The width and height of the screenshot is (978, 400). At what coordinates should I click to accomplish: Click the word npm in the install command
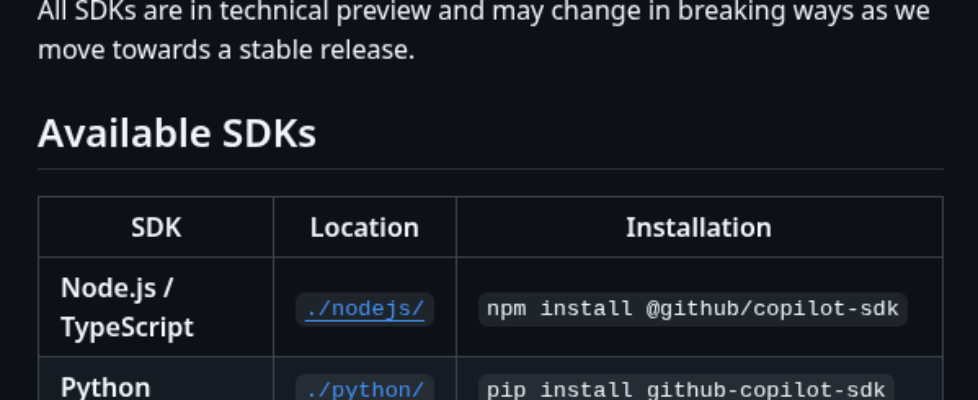507,309
